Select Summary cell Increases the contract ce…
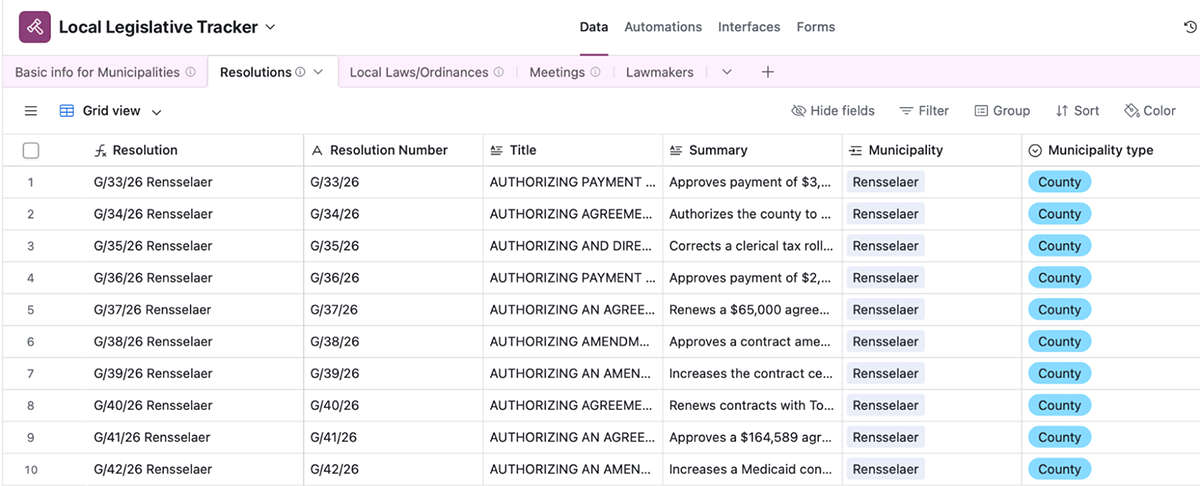Viewport: 1200px width, 486px height. tap(752, 374)
